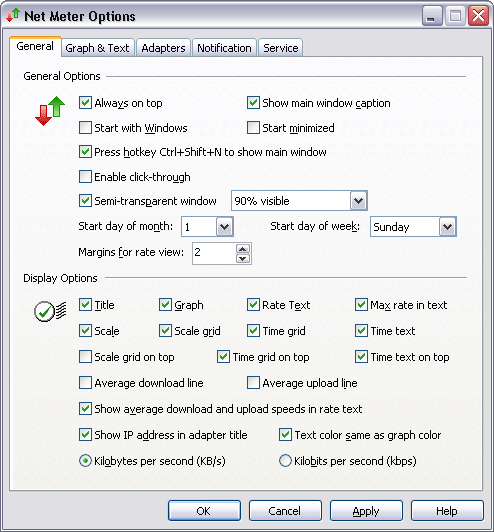The image size is (494, 532).
Task: Click the OK button
Action: tap(204, 511)
